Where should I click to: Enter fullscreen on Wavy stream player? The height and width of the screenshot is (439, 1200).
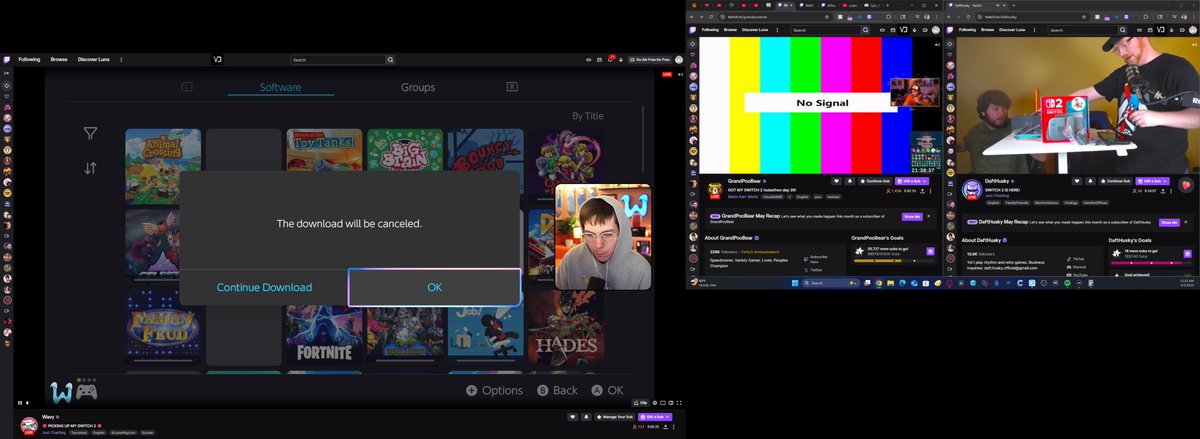coord(678,402)
